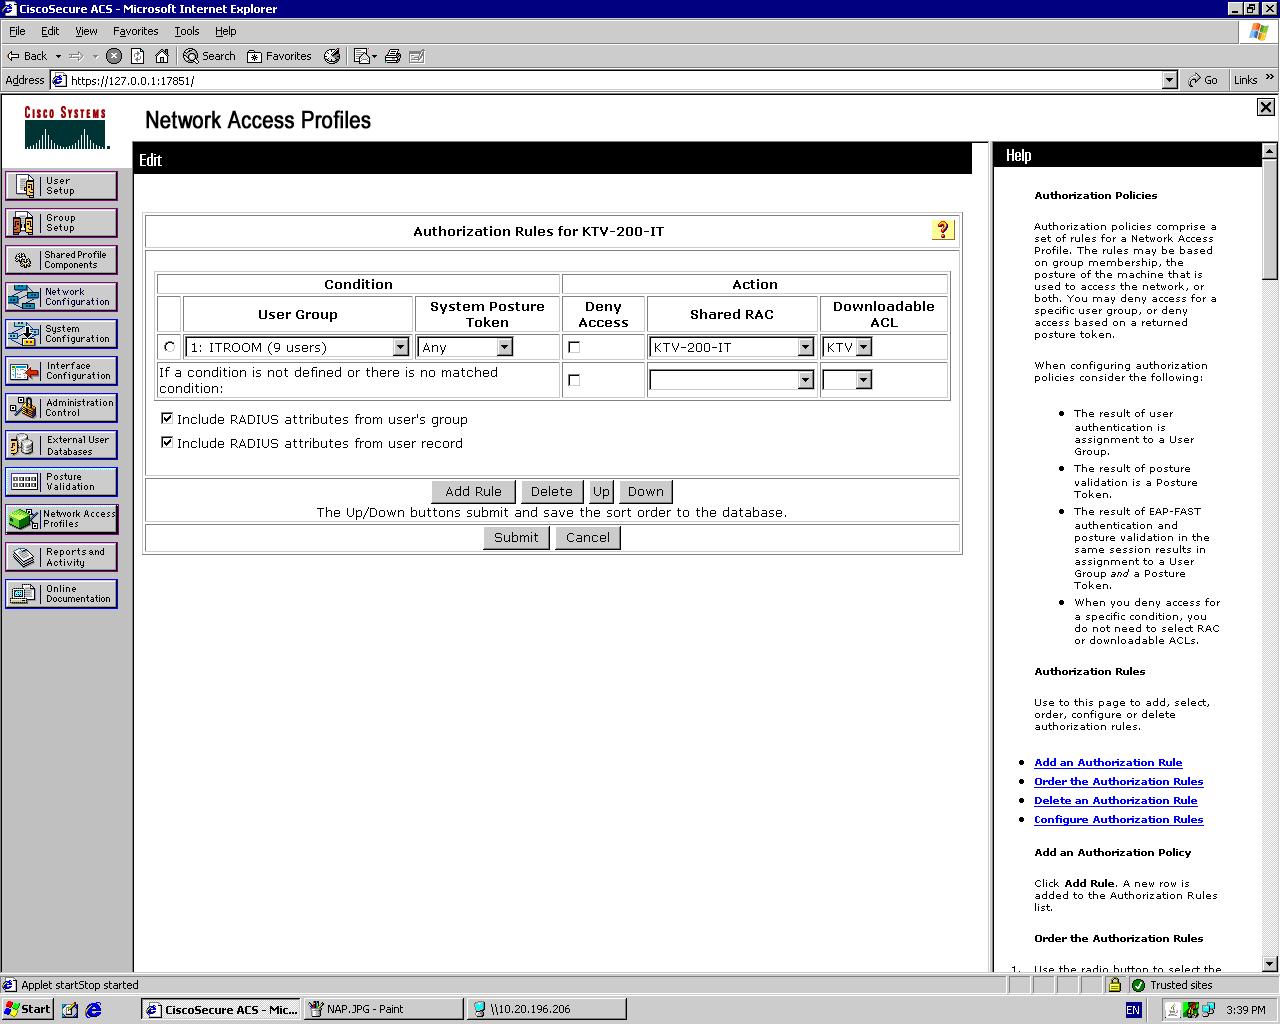Uncheck Include RADIUS attributes from user's group
The width and height of the screenshot is (1280, 1024).
pyautogui.click(x=167, y=419)
